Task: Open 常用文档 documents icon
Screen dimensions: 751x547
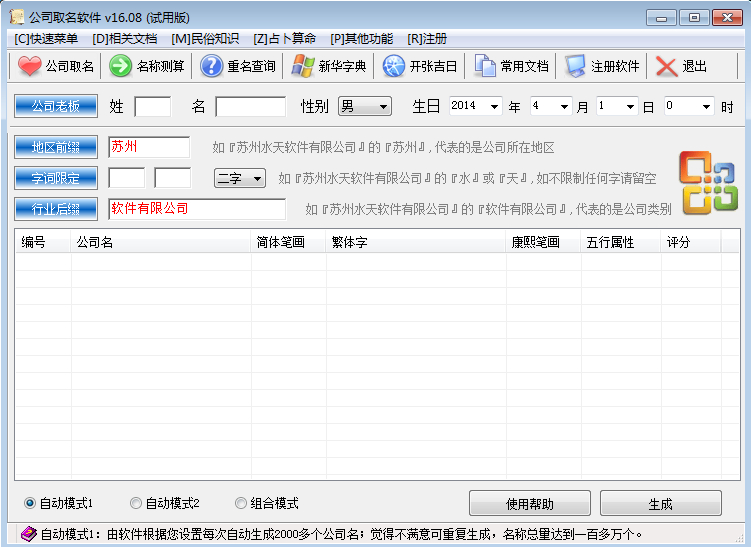Action: [485, 66]
